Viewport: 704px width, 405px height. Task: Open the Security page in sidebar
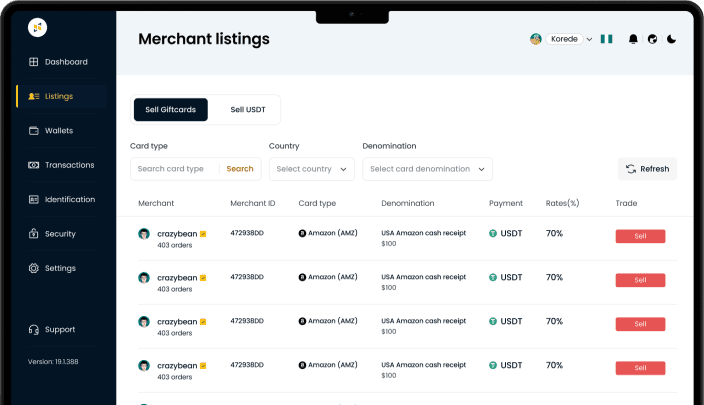coord(59,234)
